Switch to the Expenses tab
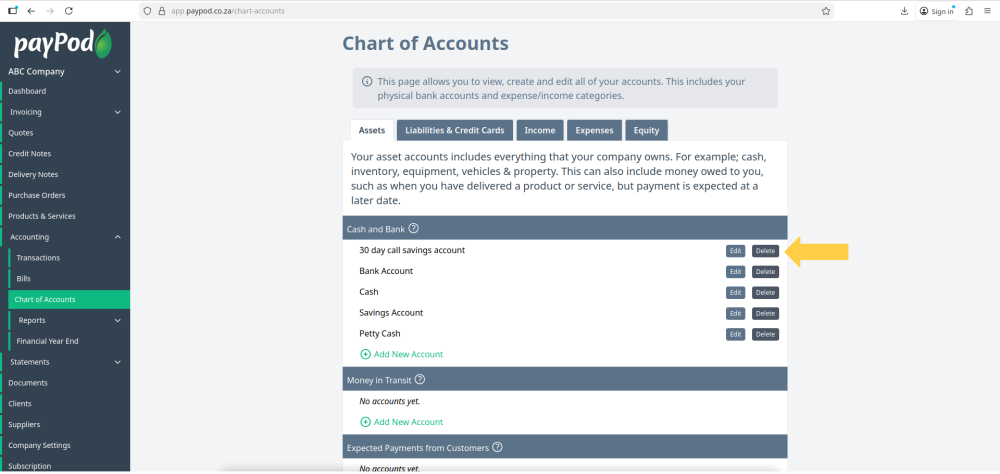Screen dimensions: 1000x474 point(594,130)
